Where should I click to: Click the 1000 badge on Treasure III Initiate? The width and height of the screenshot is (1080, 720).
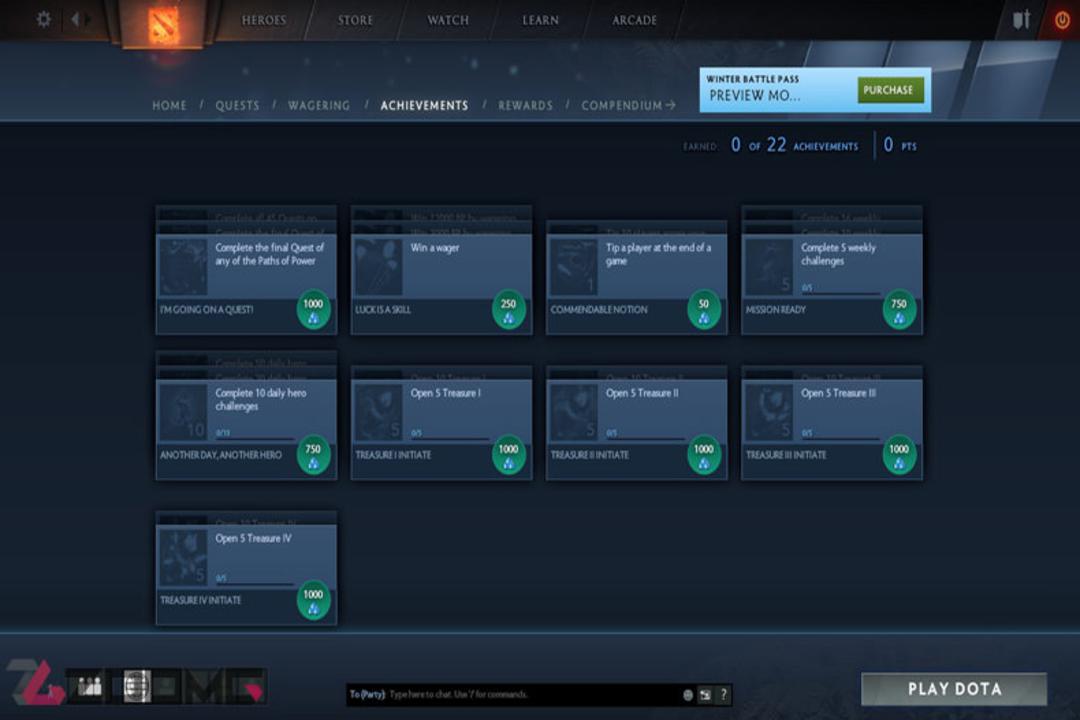pyautogui.click(x=899, y=455)
